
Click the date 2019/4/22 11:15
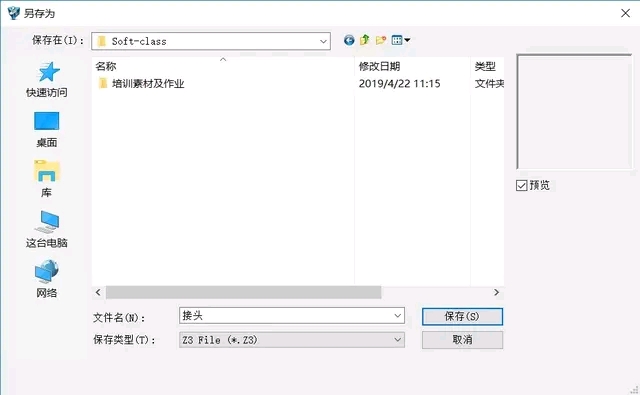point(400,84)
